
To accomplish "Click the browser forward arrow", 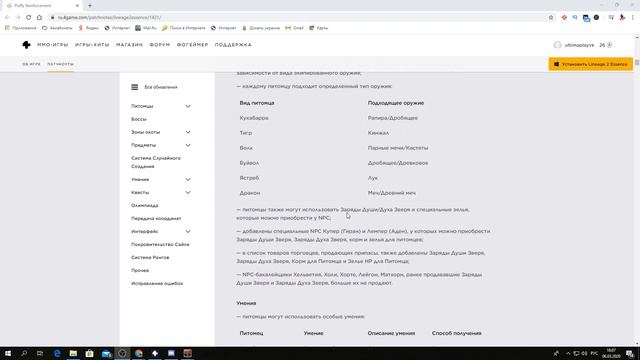I will (x=18, y=18).
